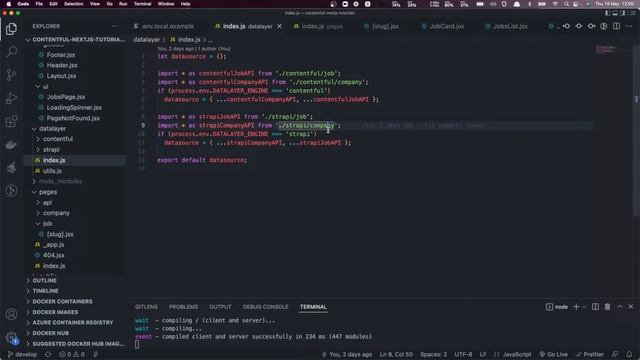The image size is (640, 360).
Task: Switch to the [slug].jsx tab
Action: (381, 26)
